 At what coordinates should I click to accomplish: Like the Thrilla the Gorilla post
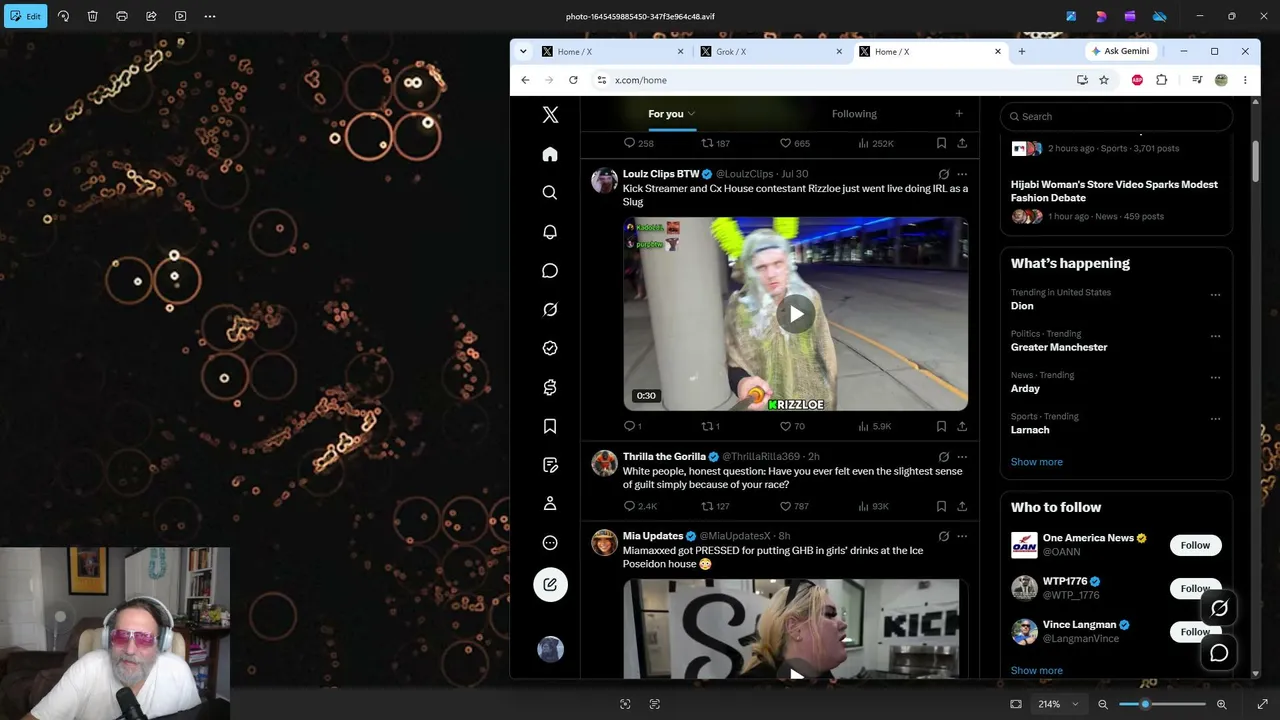point(794,506)
